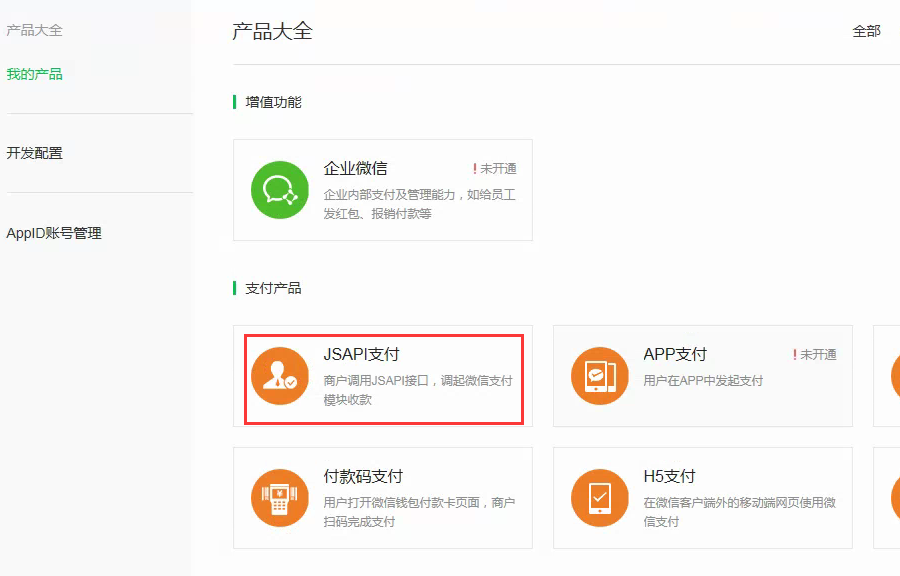Click the green 企业微信 chat bubble icon
The image size is (900, 576).
pos(280,189)
